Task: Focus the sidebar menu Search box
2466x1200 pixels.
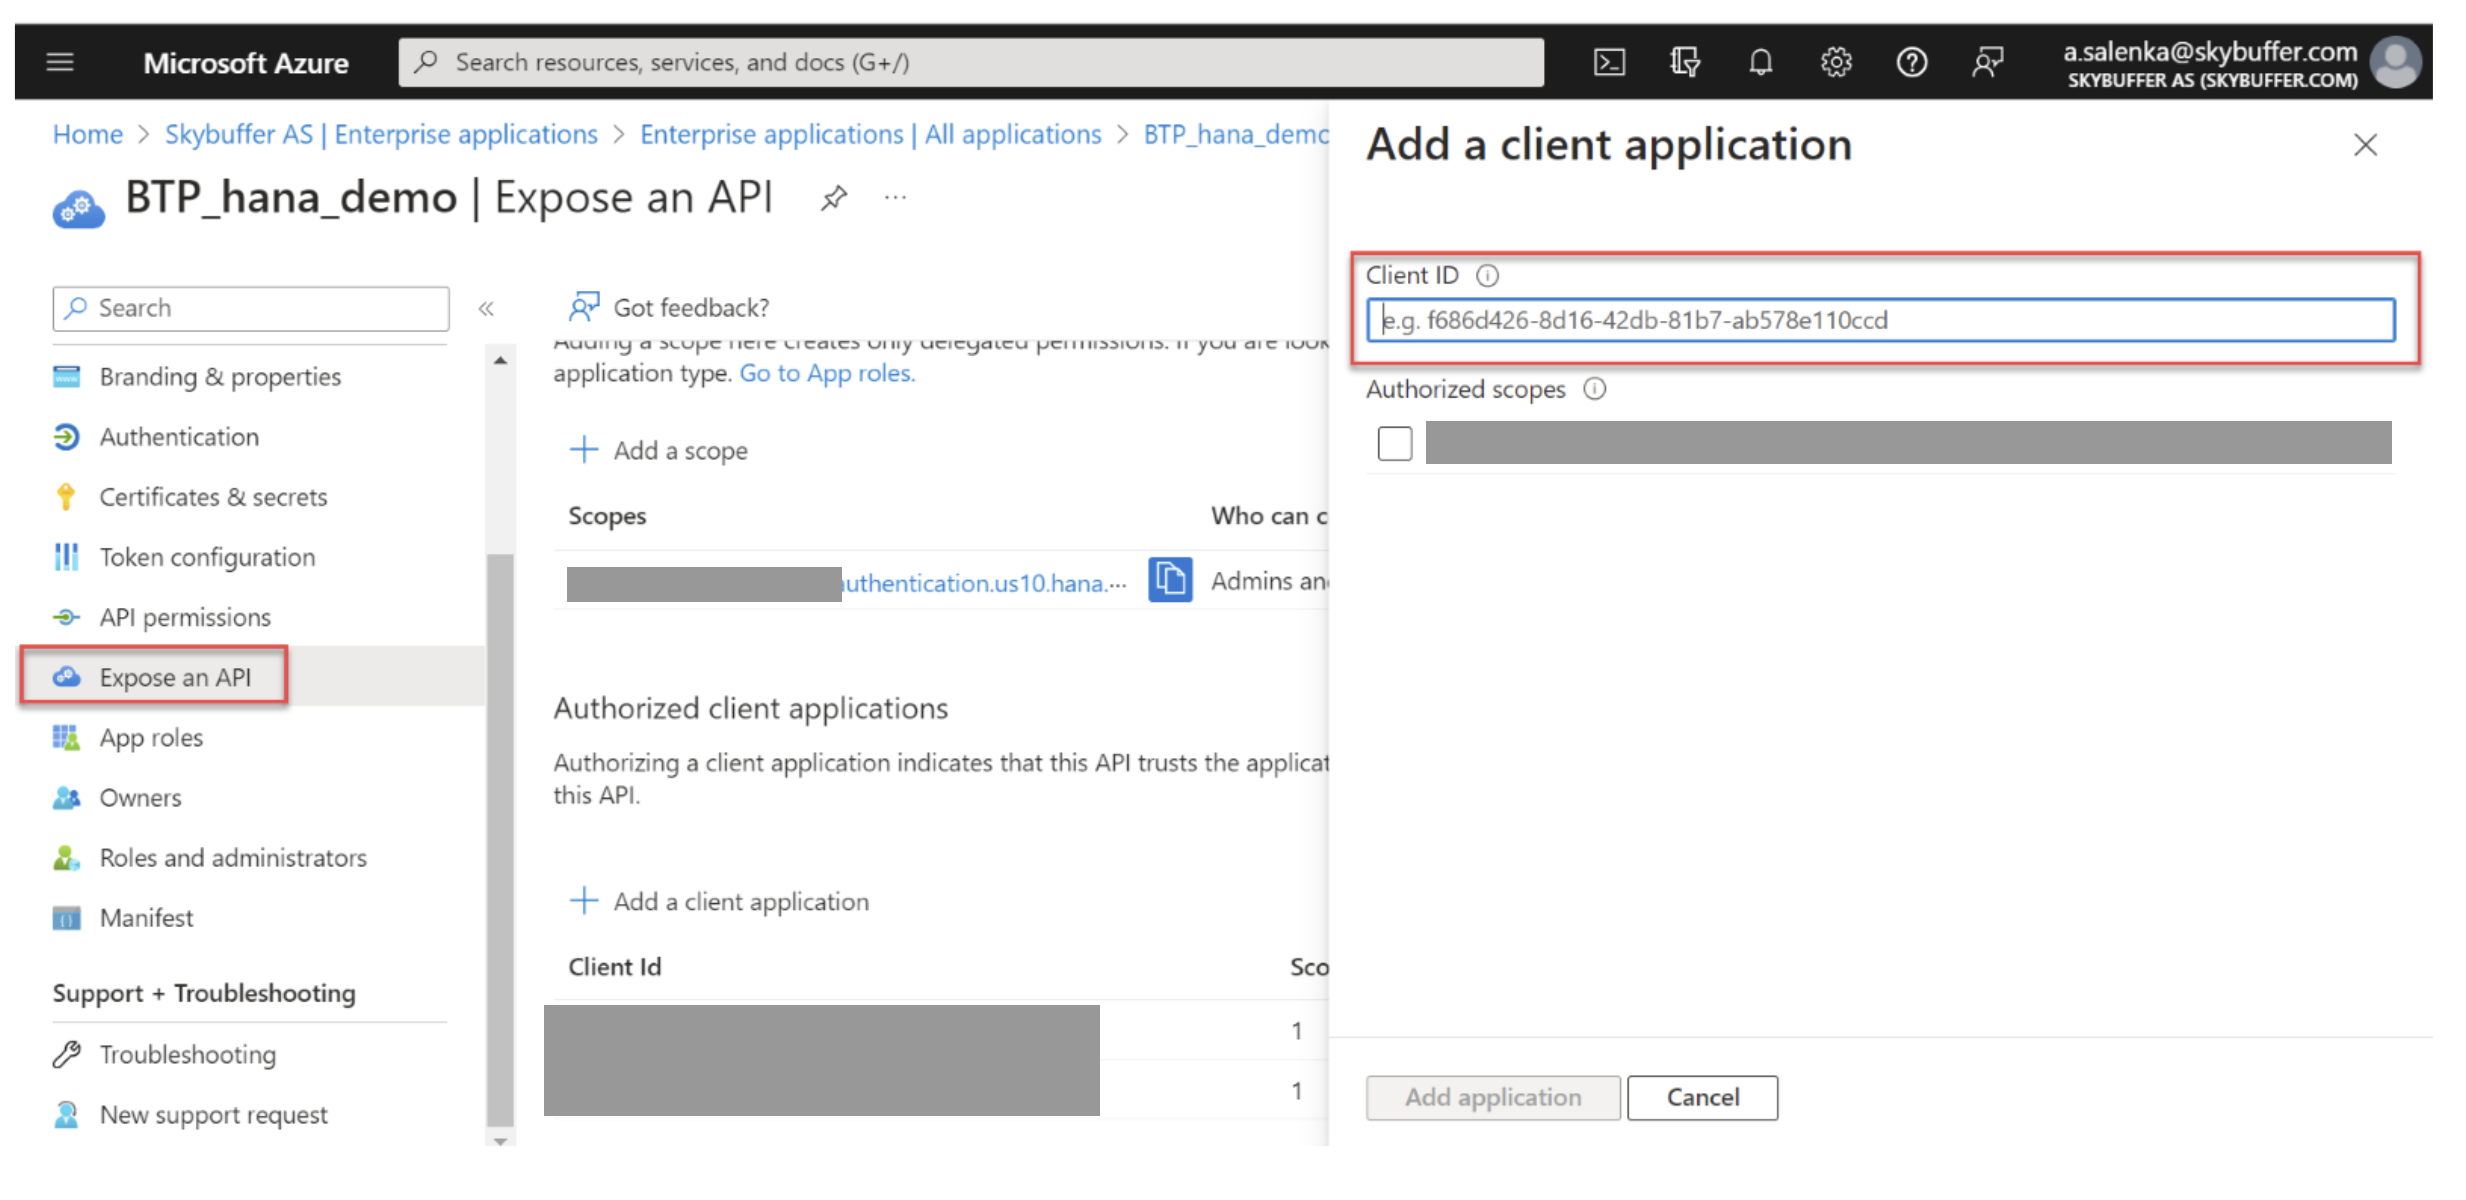Action: point(250,308)
